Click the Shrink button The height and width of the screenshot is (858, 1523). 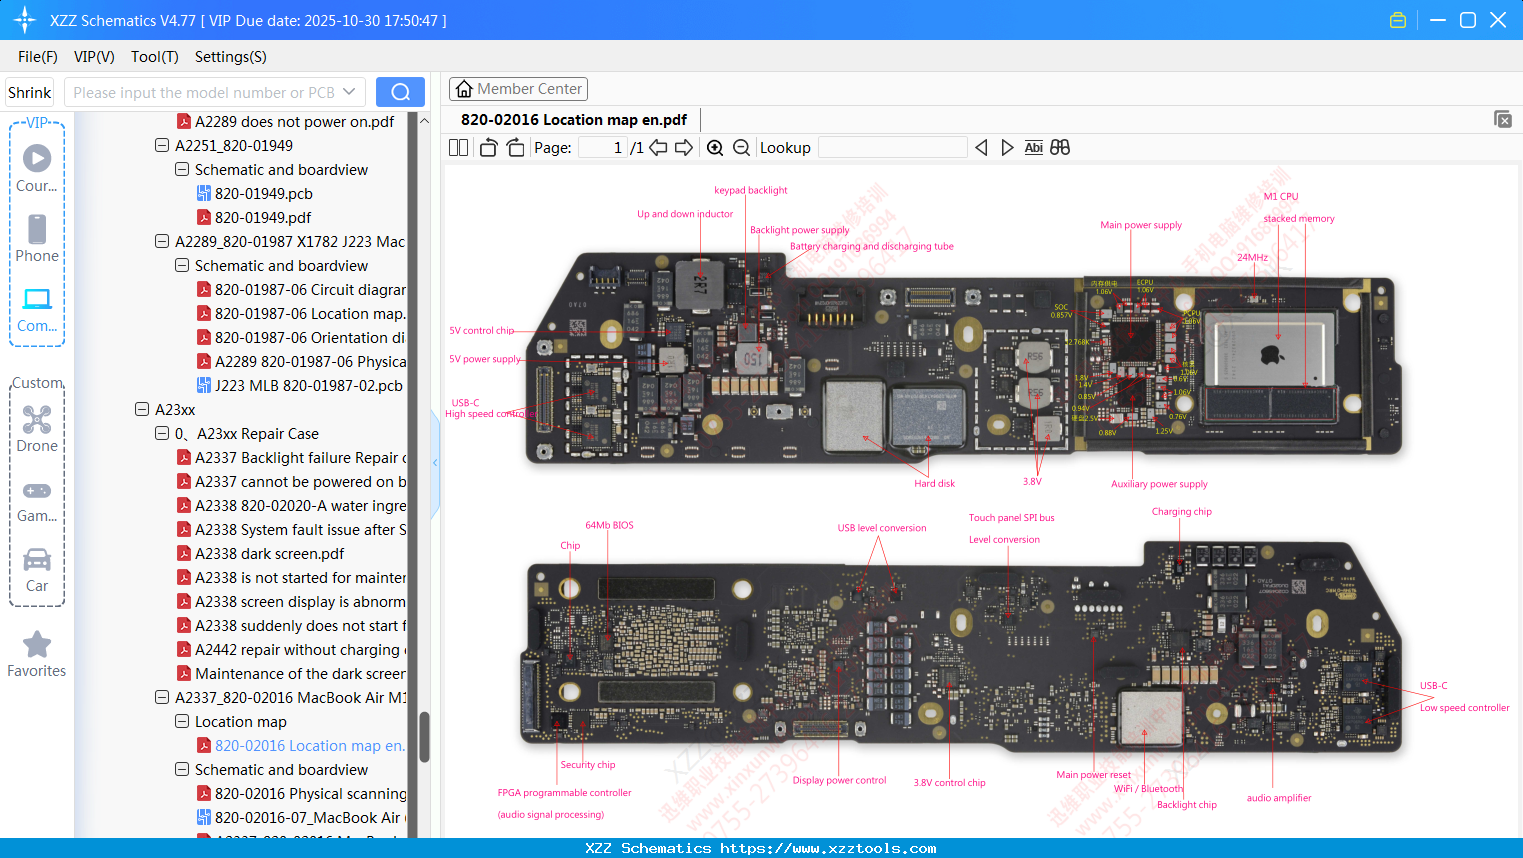[30, 92]
